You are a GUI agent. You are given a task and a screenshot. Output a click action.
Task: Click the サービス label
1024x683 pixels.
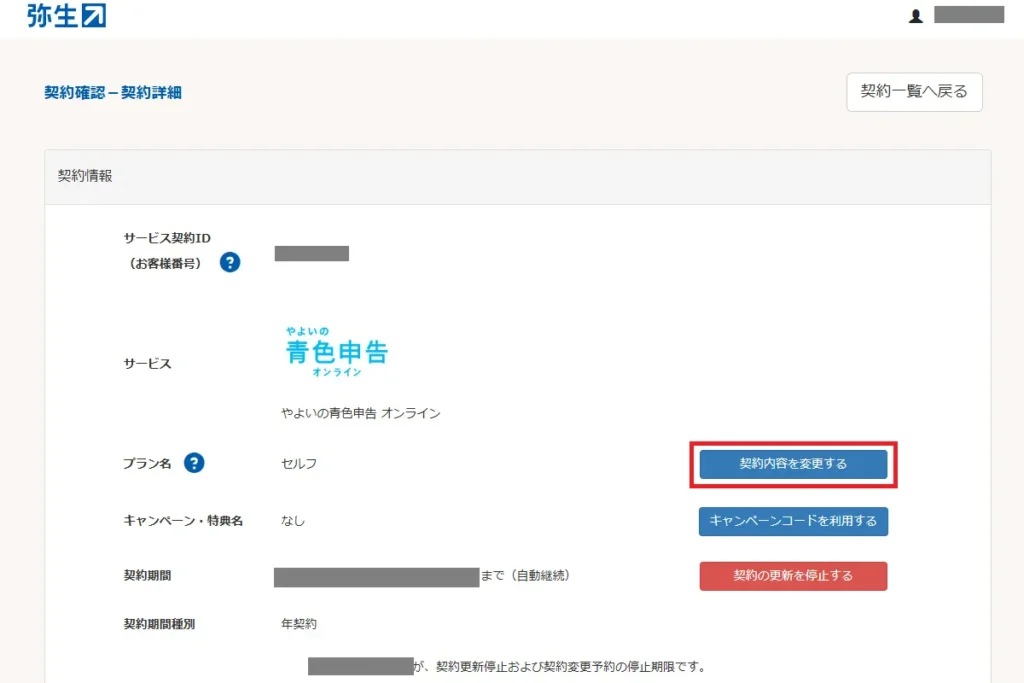tap(148, 364)
